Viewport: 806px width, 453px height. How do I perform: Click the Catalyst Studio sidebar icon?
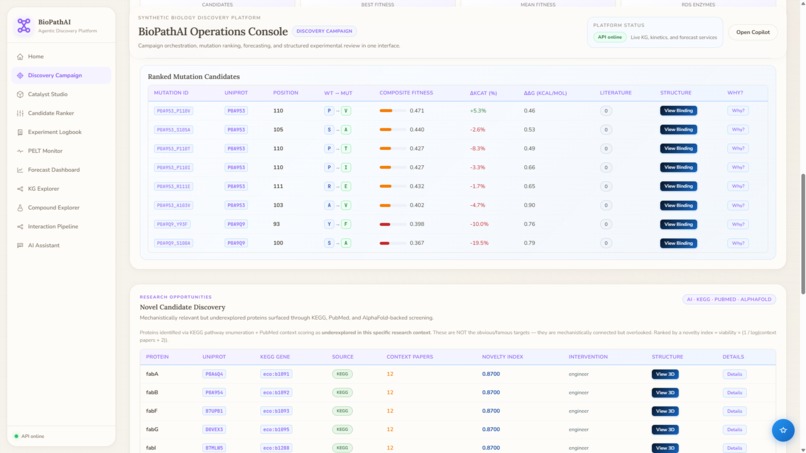pyautogui.click(x=20, y=95)
